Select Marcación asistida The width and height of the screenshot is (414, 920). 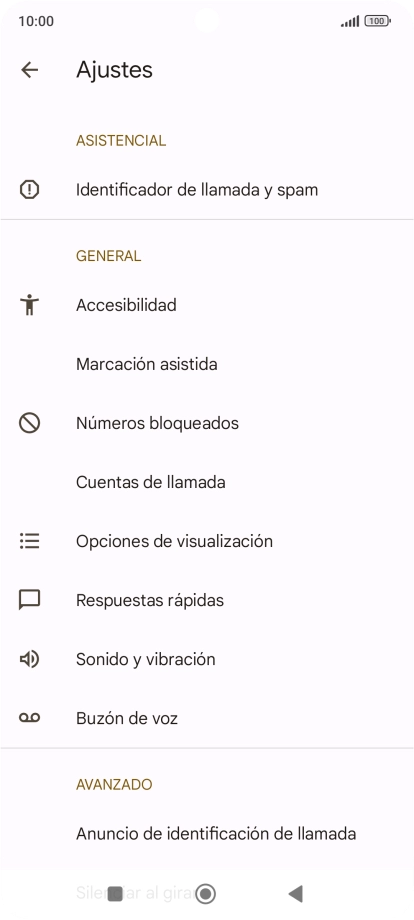(207, 364)
